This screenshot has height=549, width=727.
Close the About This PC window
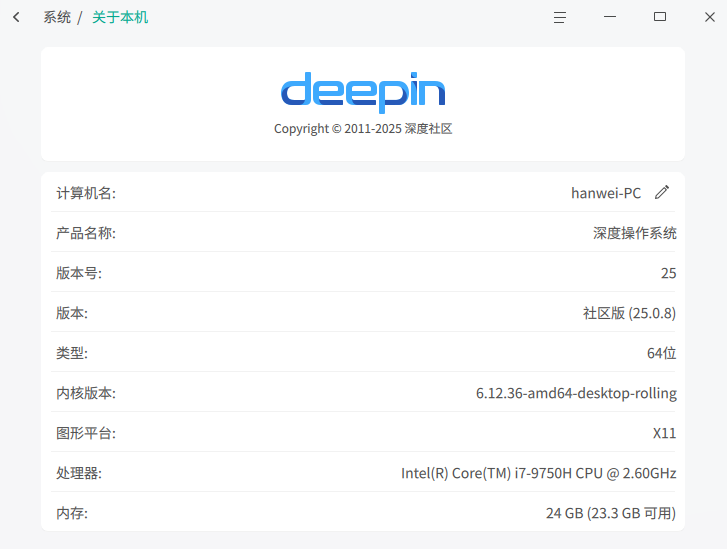pos(710,17)
